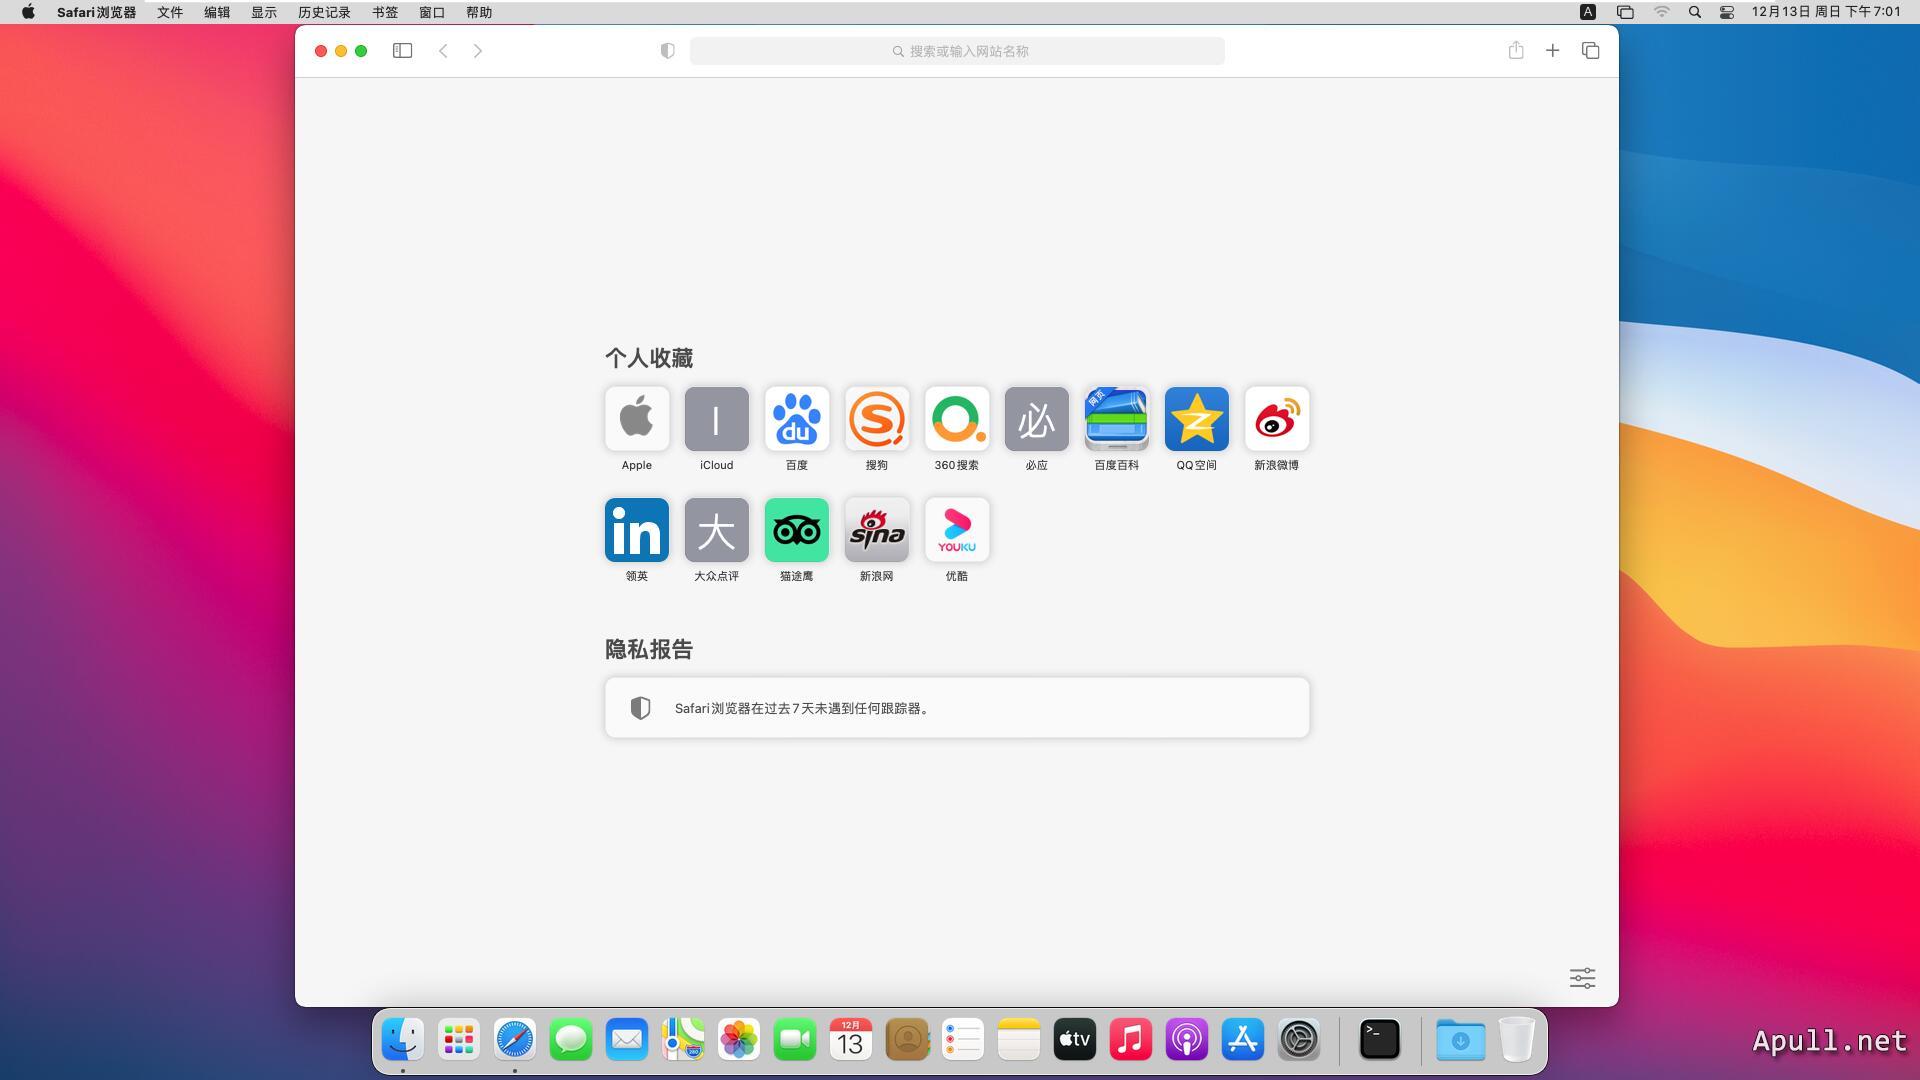Open Spotlight search in menu bar
Image resolution: width=1920 pixels, height=1080 pixels.
[1694, 12]
